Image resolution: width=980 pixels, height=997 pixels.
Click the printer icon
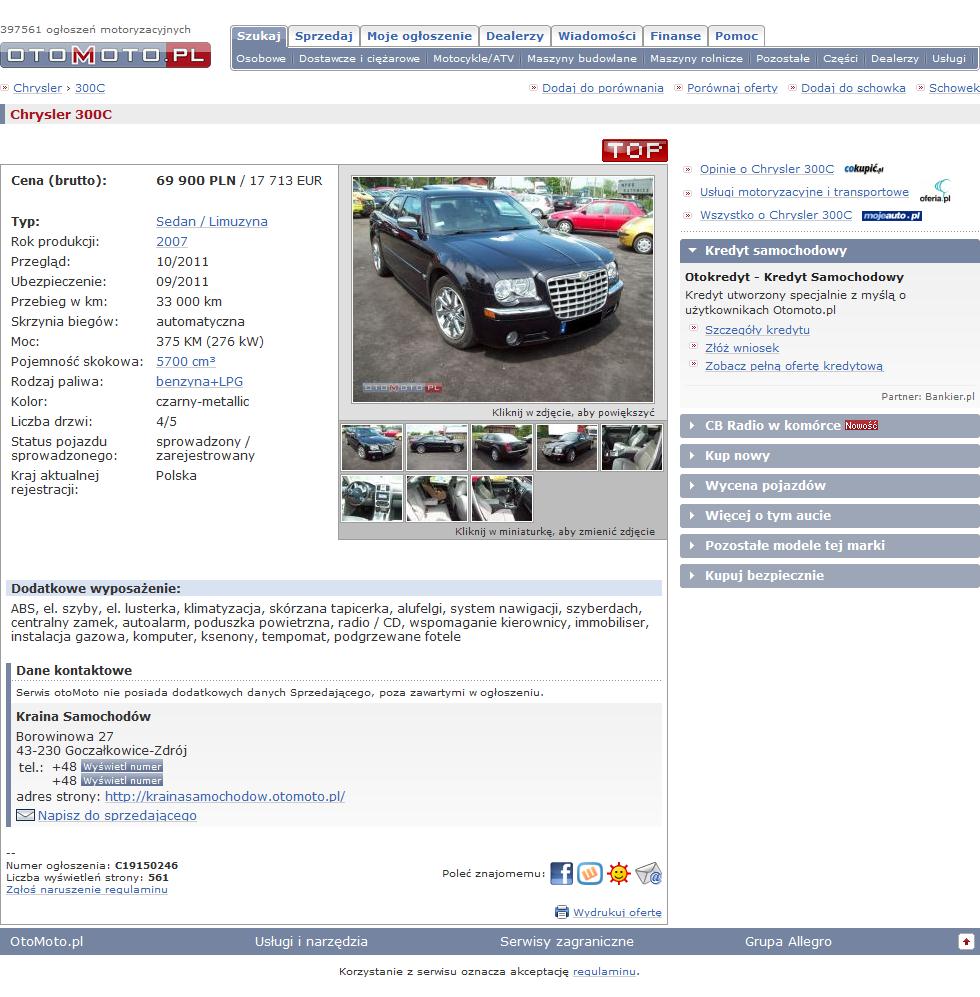click(x=562, y=912)
